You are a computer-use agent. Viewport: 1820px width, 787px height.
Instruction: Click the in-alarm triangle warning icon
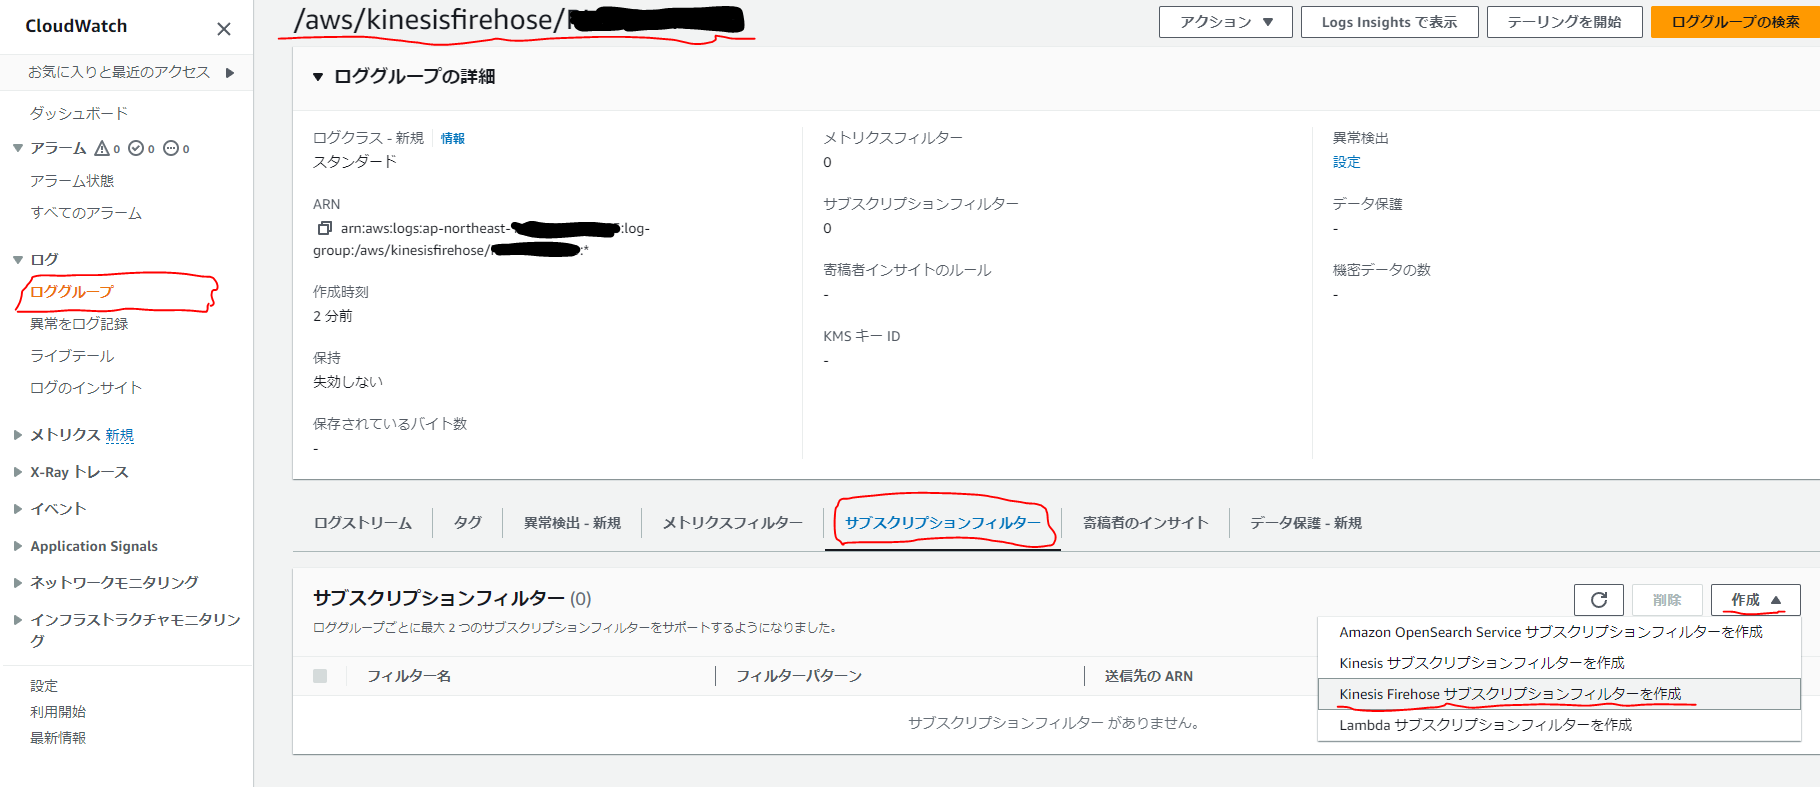[x=102, y=148]
